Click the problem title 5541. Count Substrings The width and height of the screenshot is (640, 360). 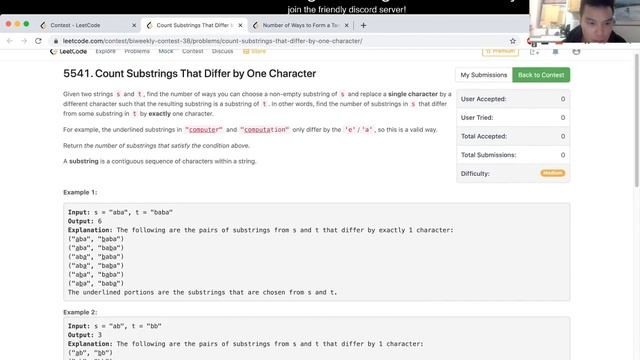pyautogui.click(x=189, y=73)
